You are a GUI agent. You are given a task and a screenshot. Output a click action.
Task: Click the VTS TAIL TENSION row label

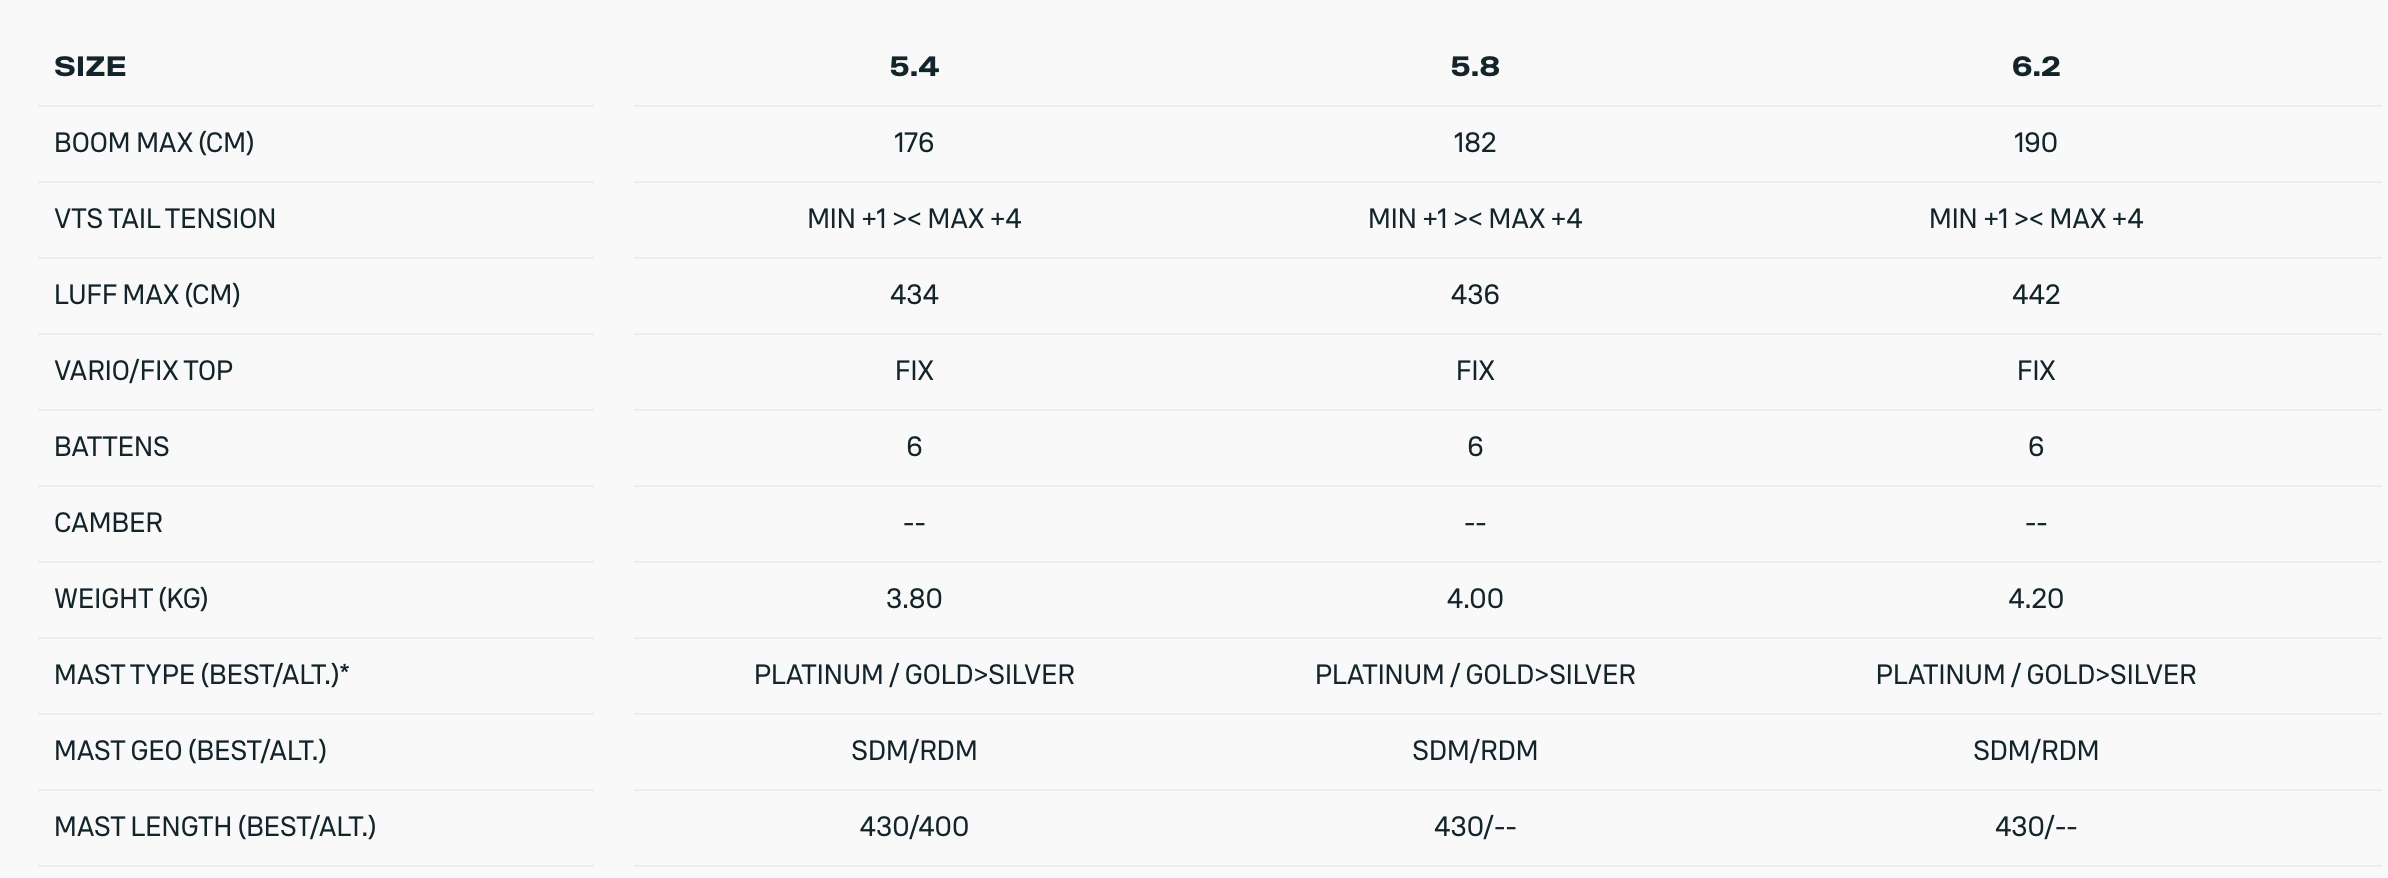click(165, 219)
